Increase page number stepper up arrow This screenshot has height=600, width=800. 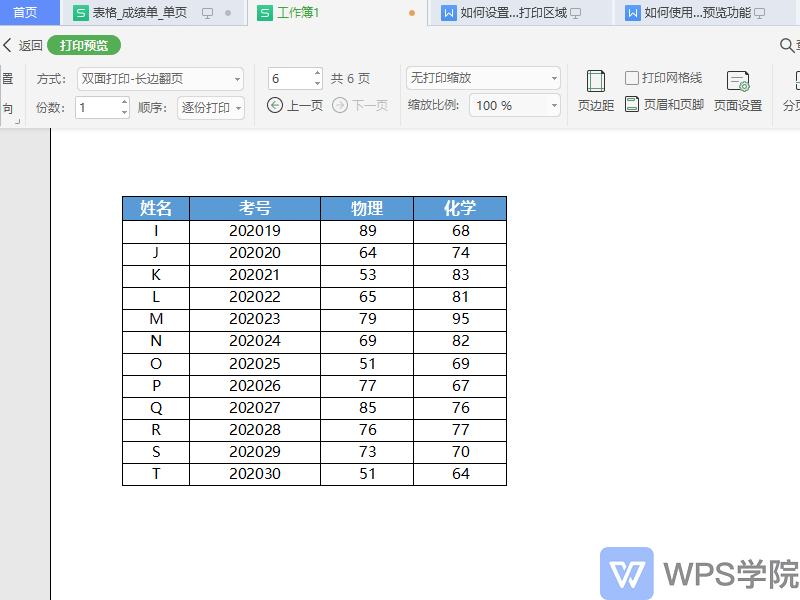click(x=317, y=73)
